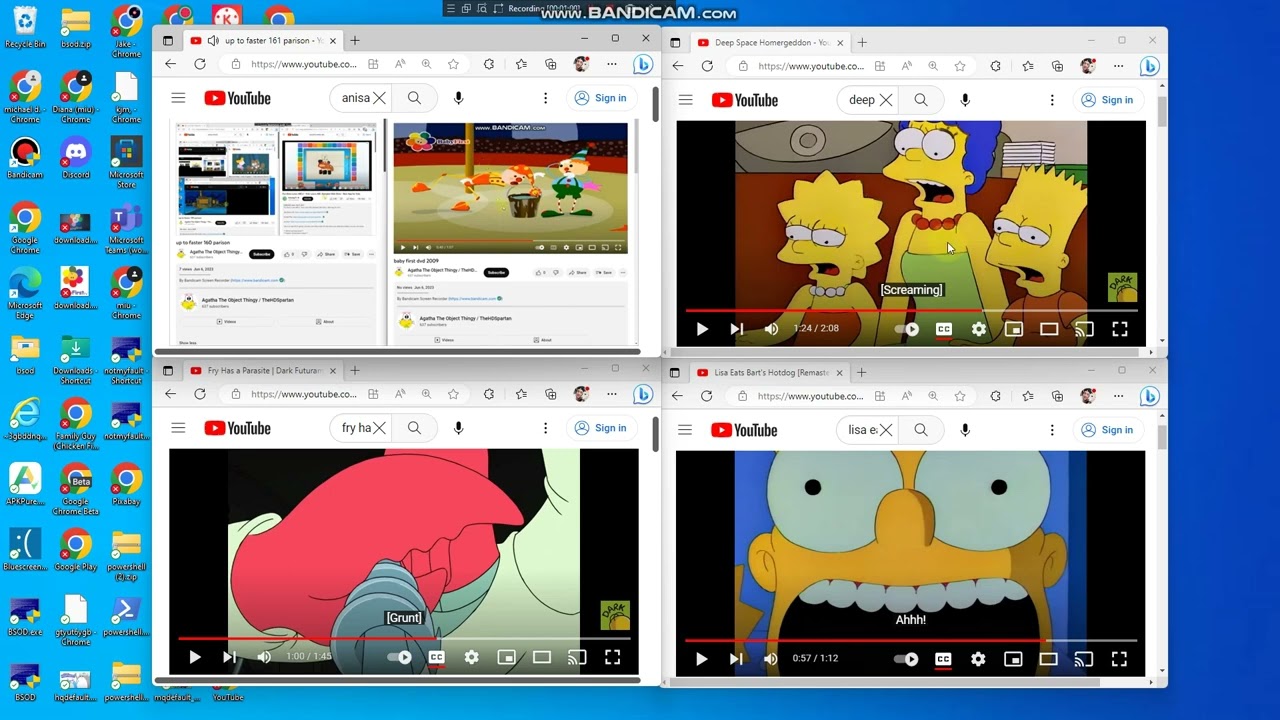Viewport: 1280px width, 720px height.
Task: Play the Lisa Eats Bart's Hotdog video
Action: click(701, 659)
